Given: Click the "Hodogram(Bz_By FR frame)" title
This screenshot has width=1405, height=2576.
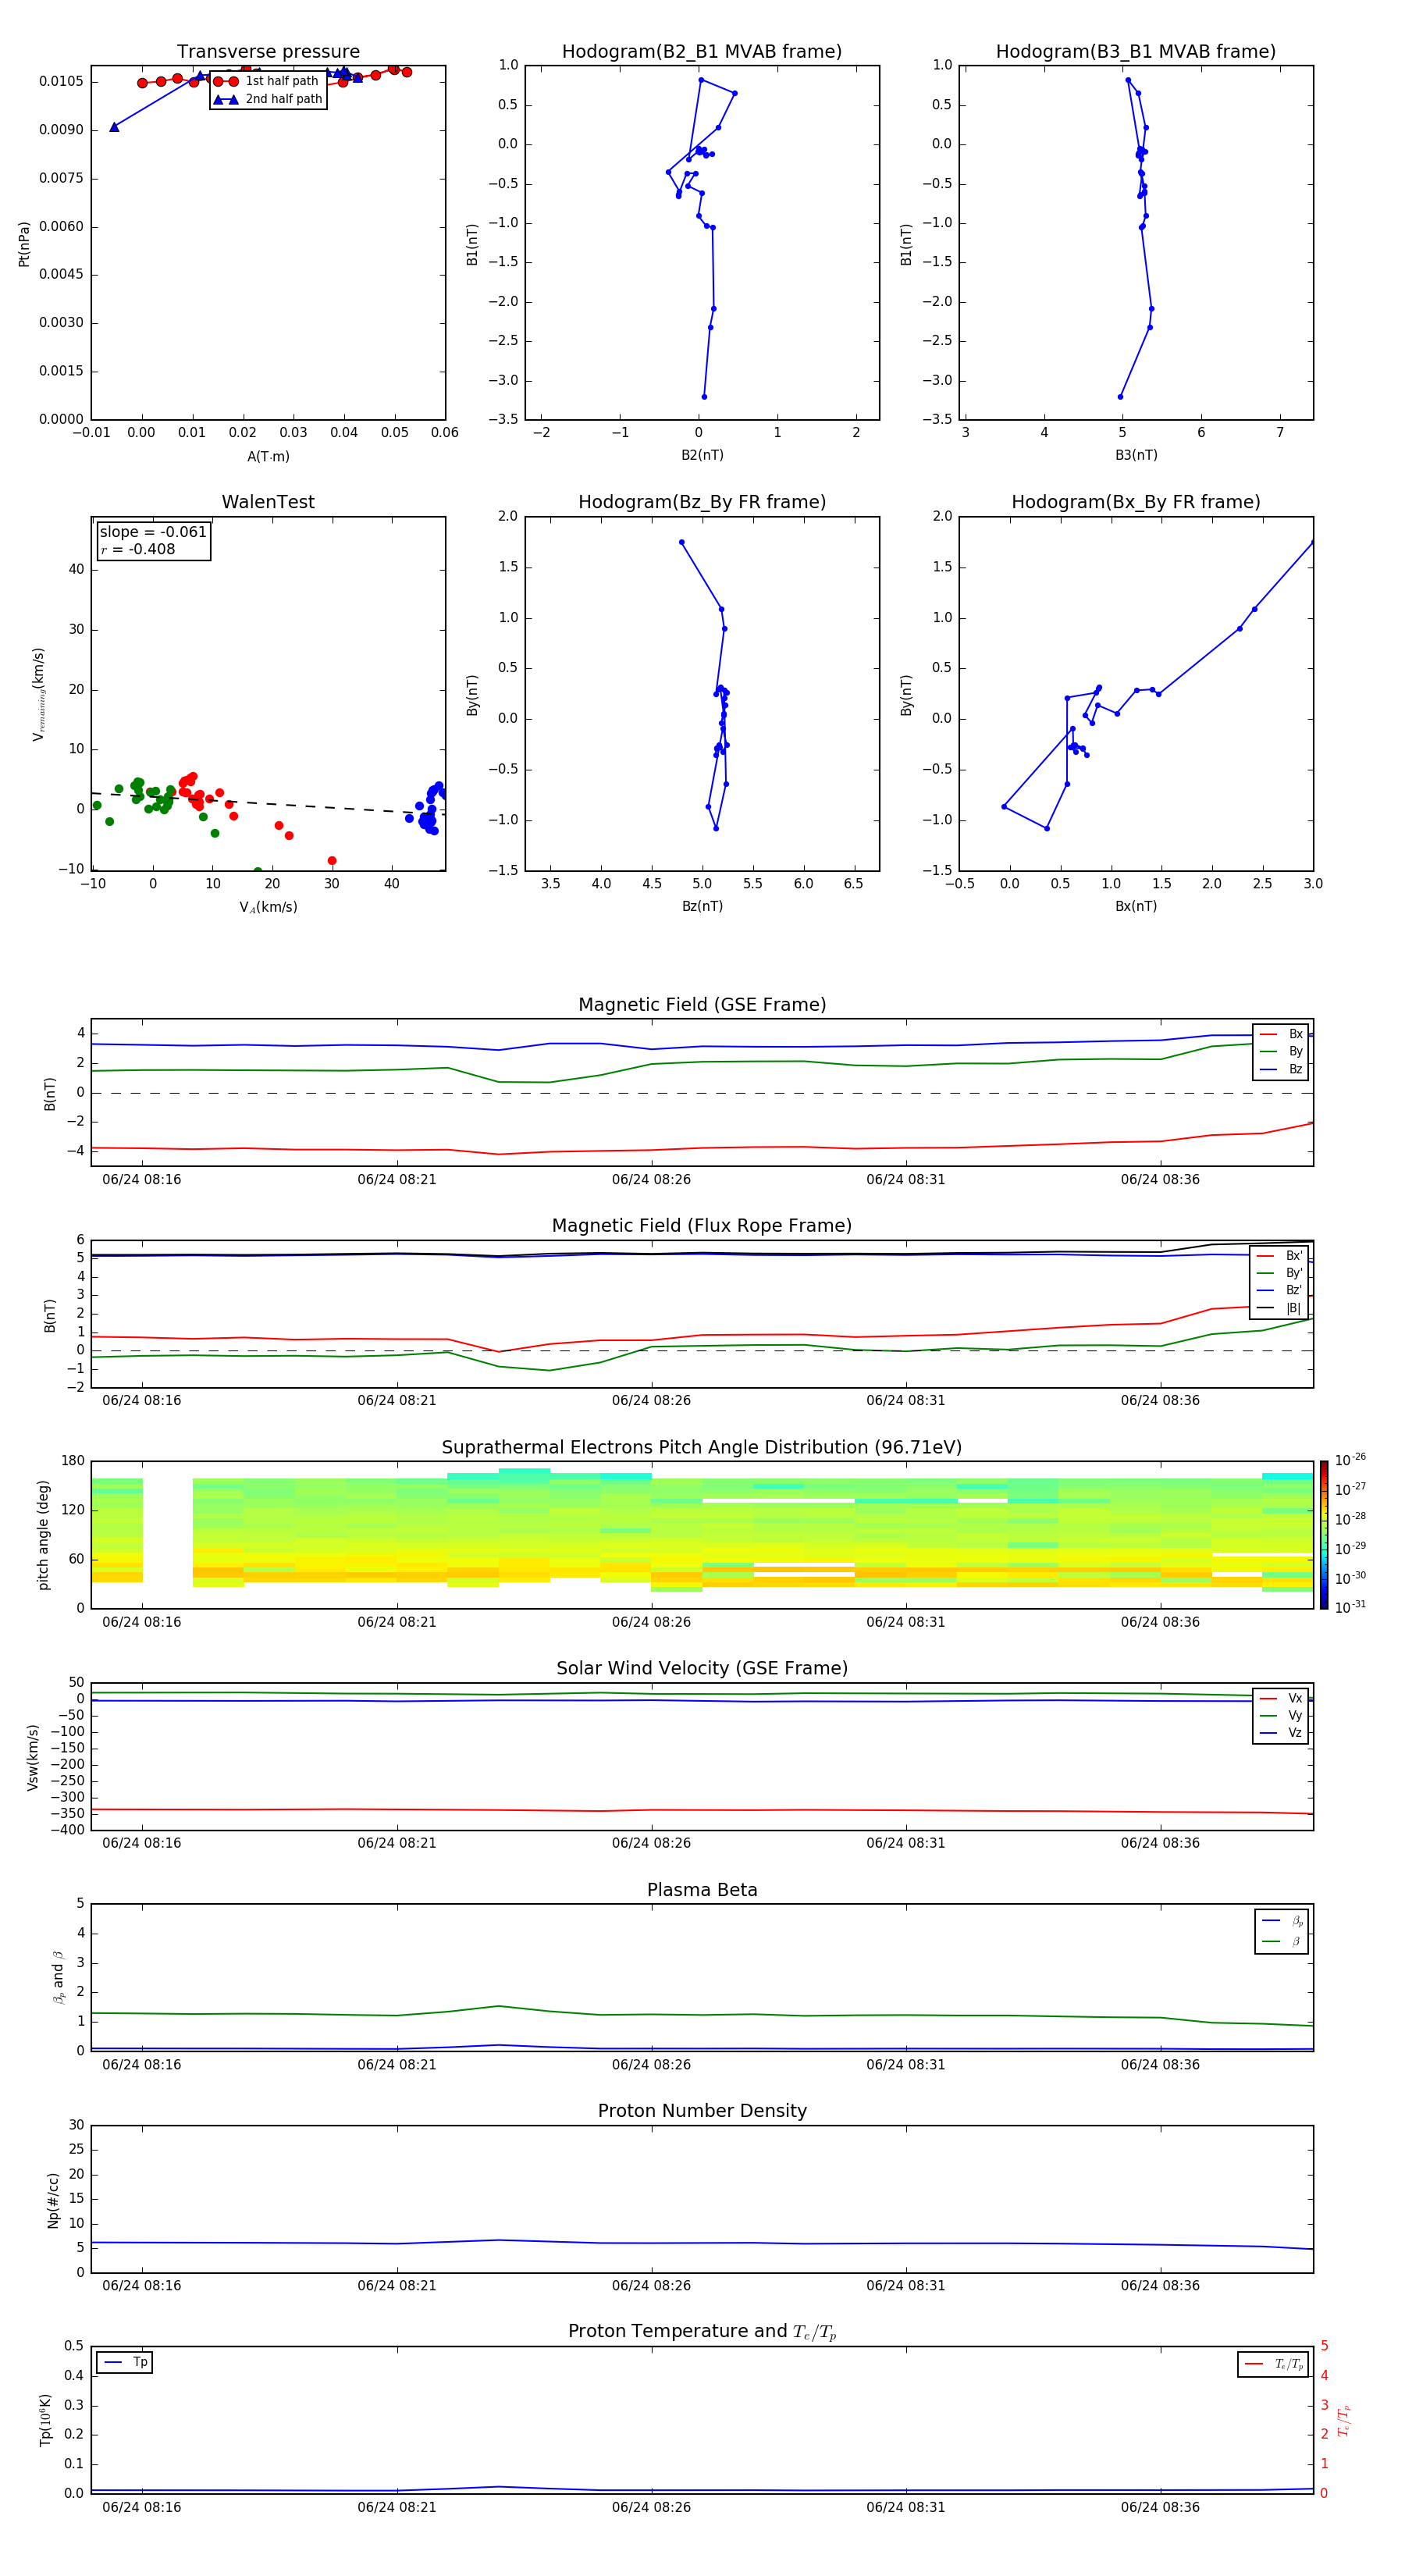Looking at the screenshot, I should pos(702,502).
